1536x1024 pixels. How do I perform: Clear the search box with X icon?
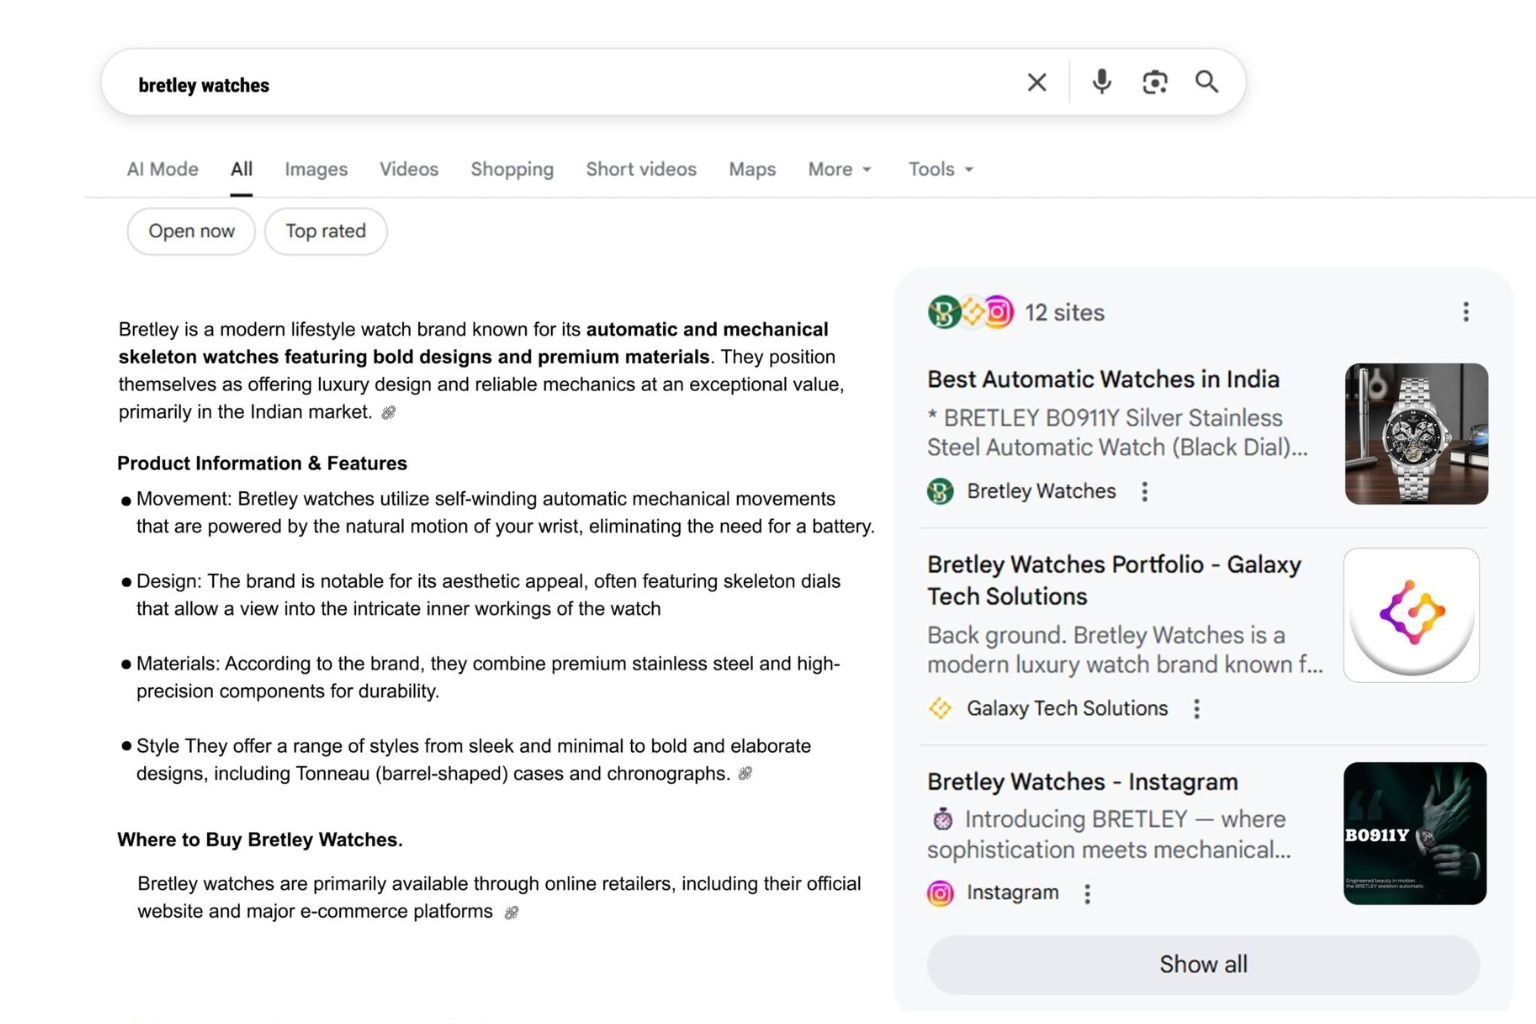1037,82
